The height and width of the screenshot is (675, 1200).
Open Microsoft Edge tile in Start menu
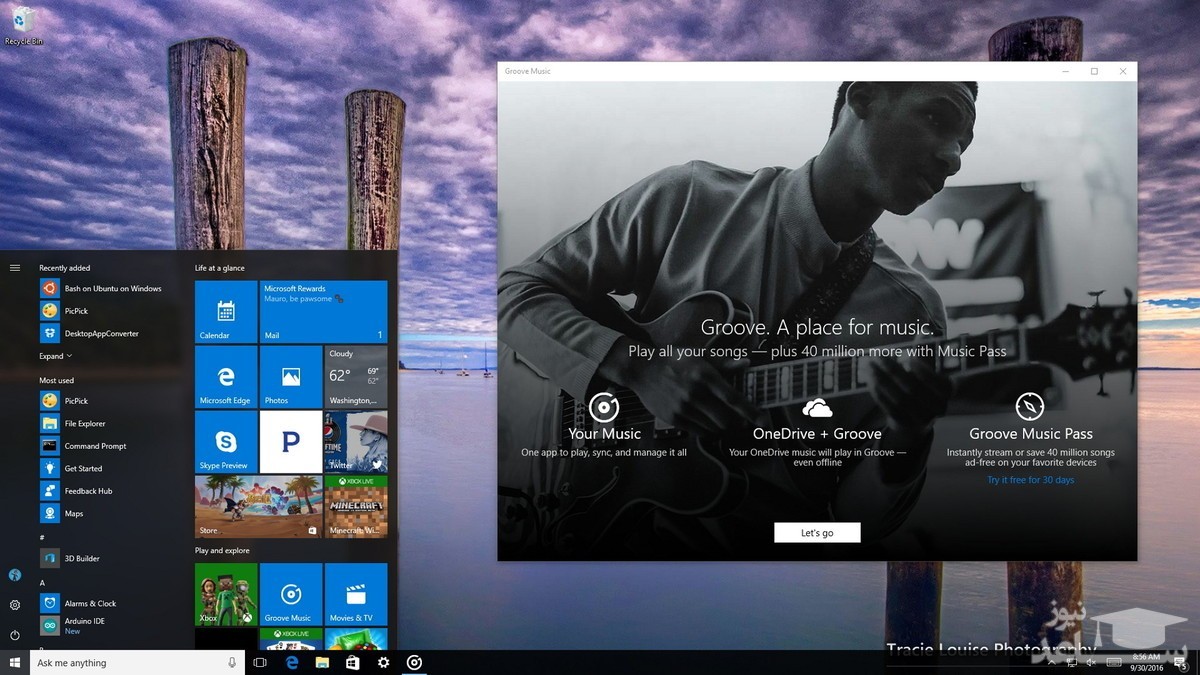click(x=225, y=376)
